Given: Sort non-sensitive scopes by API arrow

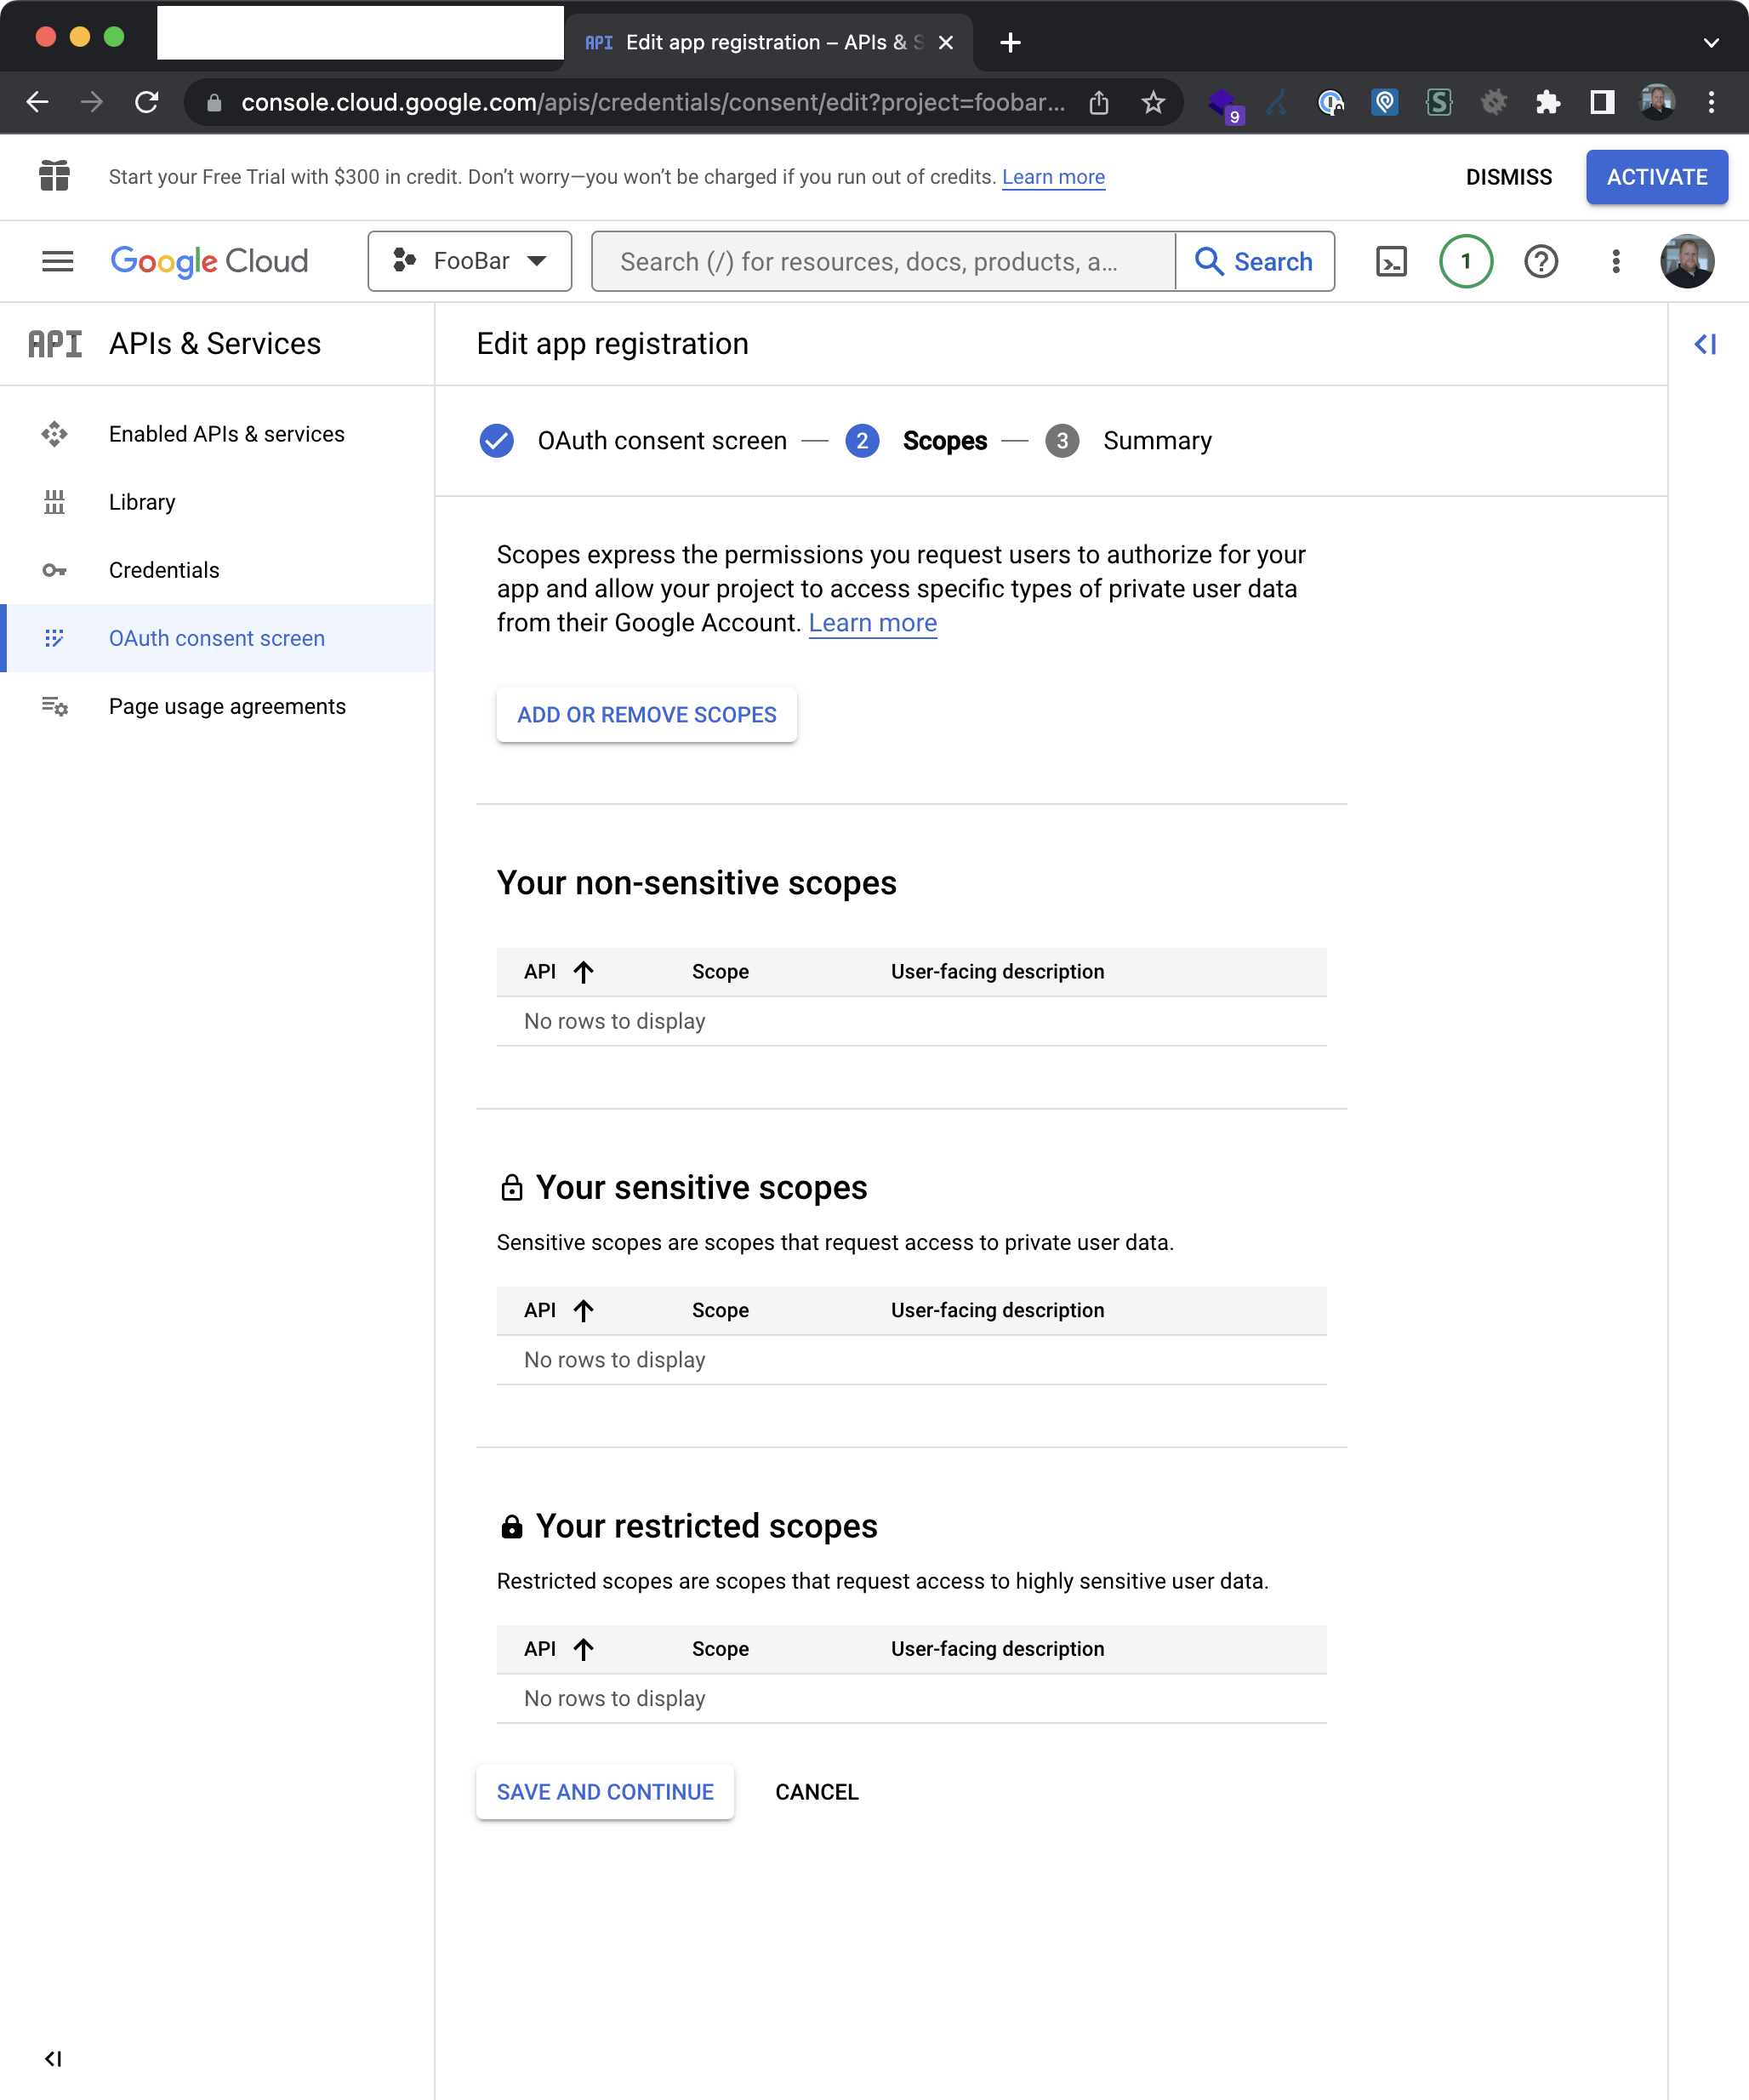Looking at the screenshot, I should click(x=584, y=972).
